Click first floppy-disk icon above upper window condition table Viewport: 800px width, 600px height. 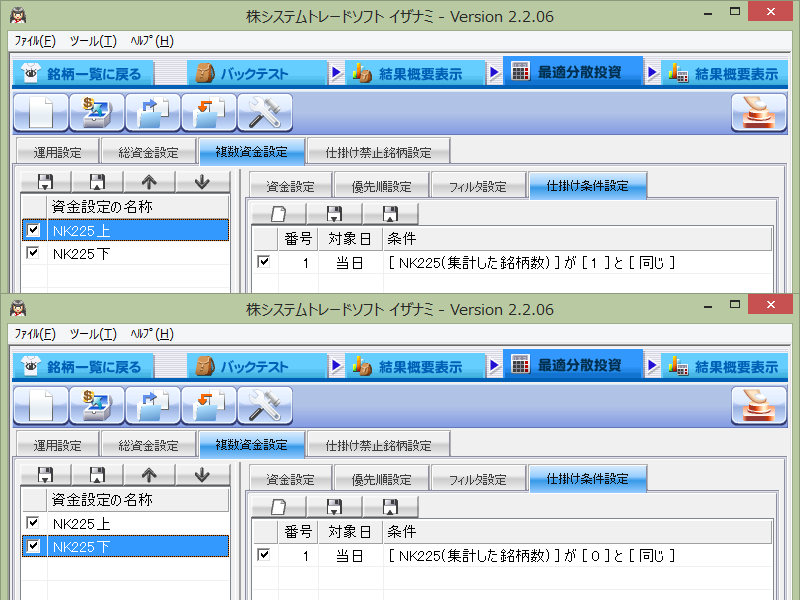(334, 214)
